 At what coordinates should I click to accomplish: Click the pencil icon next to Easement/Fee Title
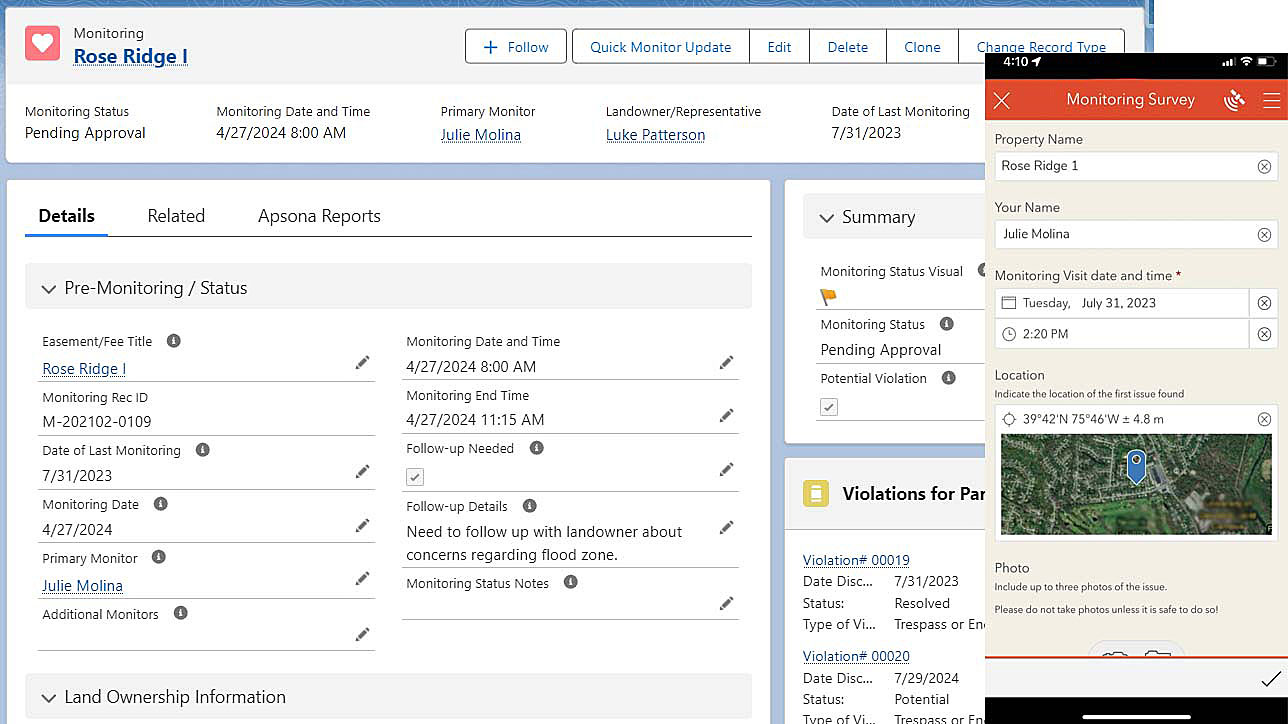(362, 363)
